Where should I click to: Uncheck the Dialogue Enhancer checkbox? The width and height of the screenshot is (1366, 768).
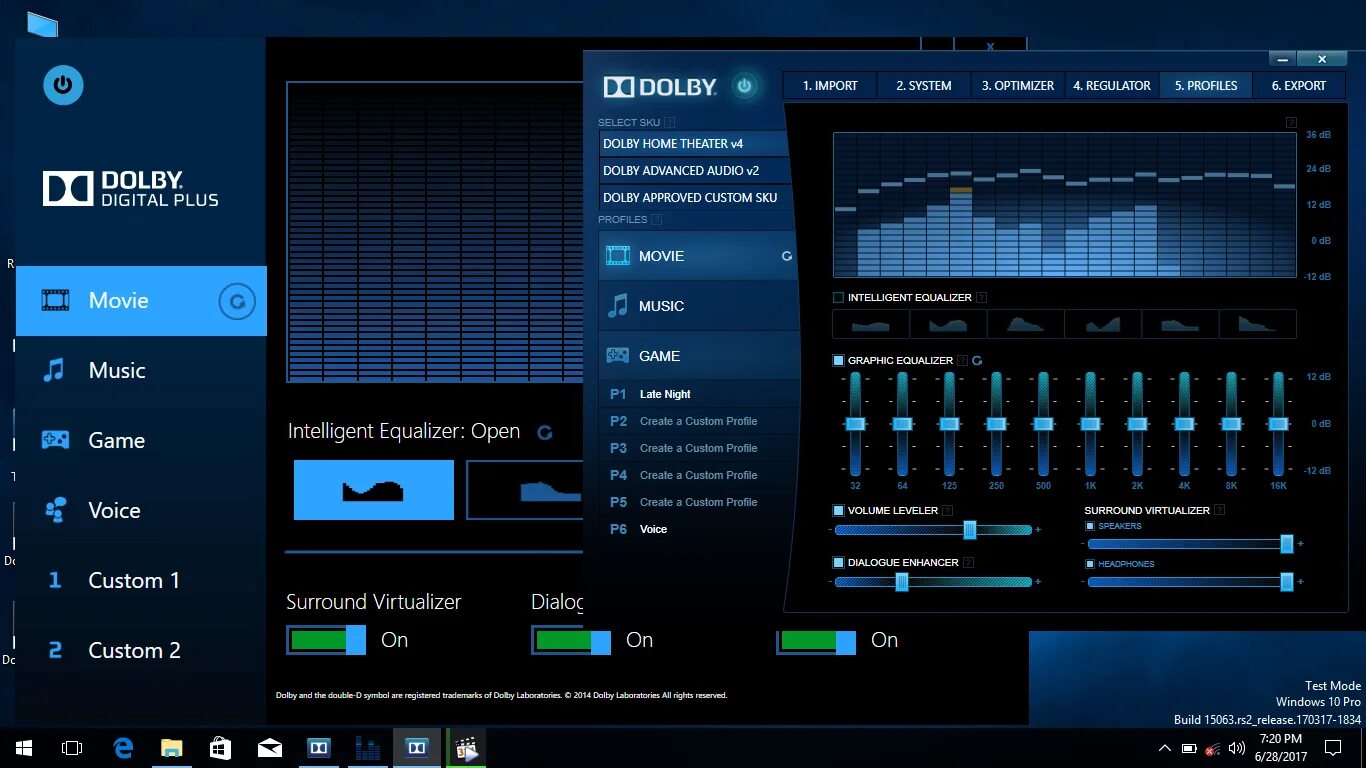click(838, 562)
